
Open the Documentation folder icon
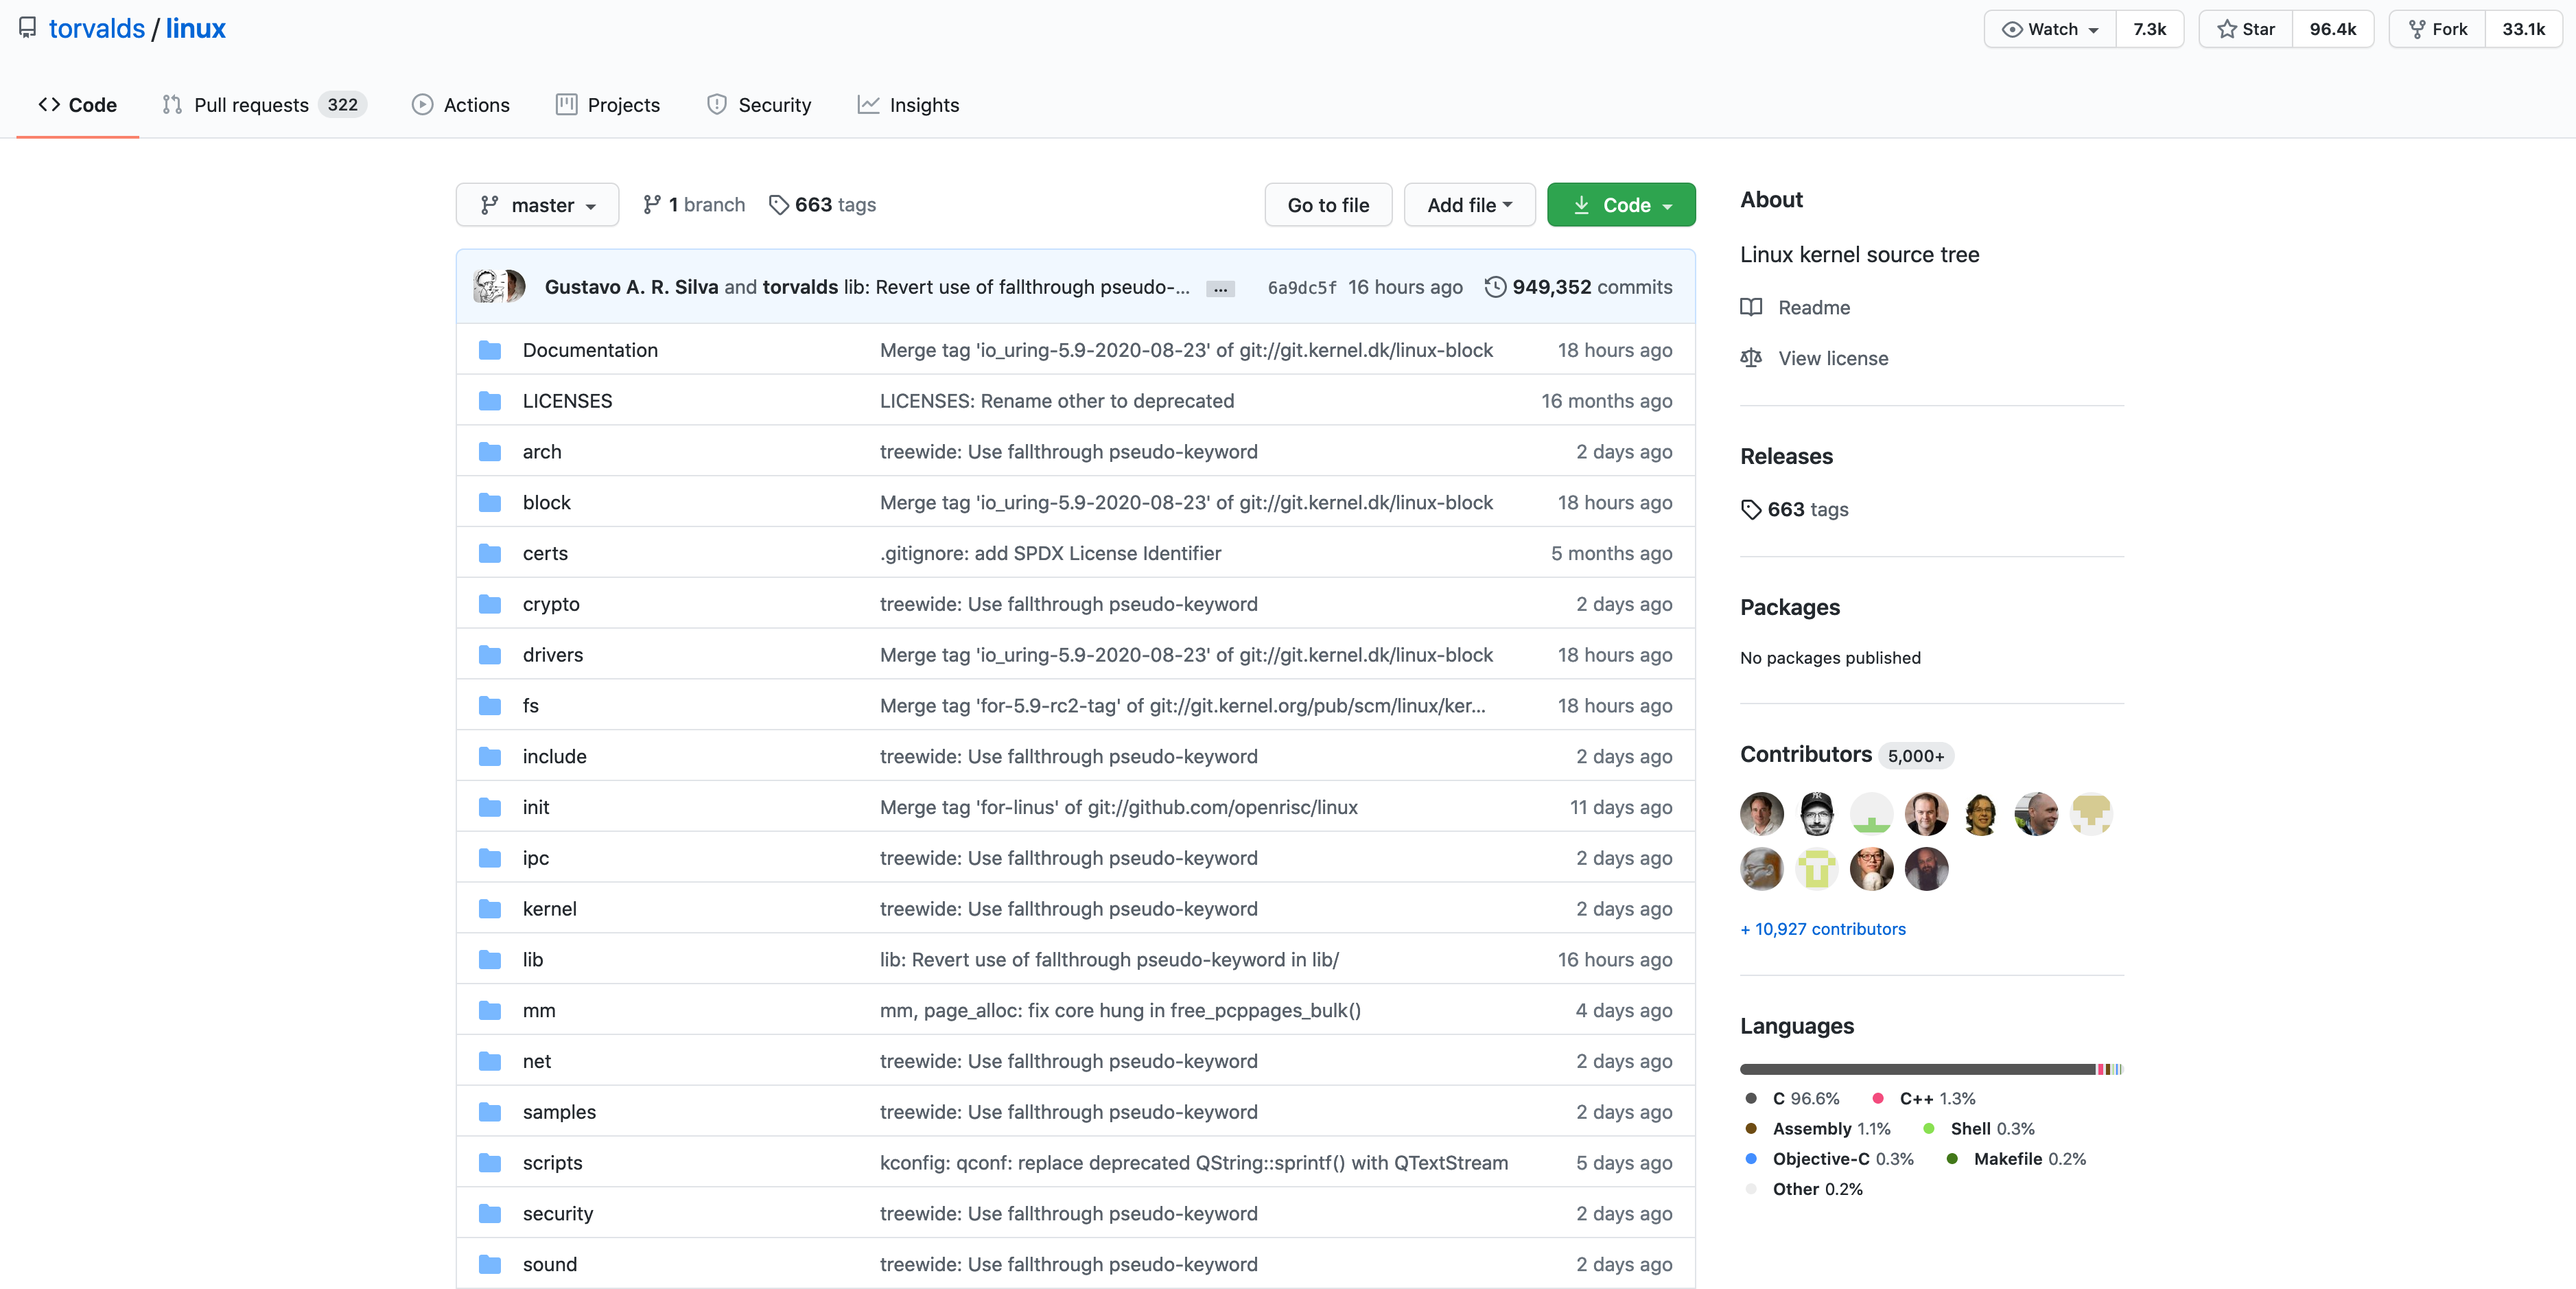(x=489, y=350)
